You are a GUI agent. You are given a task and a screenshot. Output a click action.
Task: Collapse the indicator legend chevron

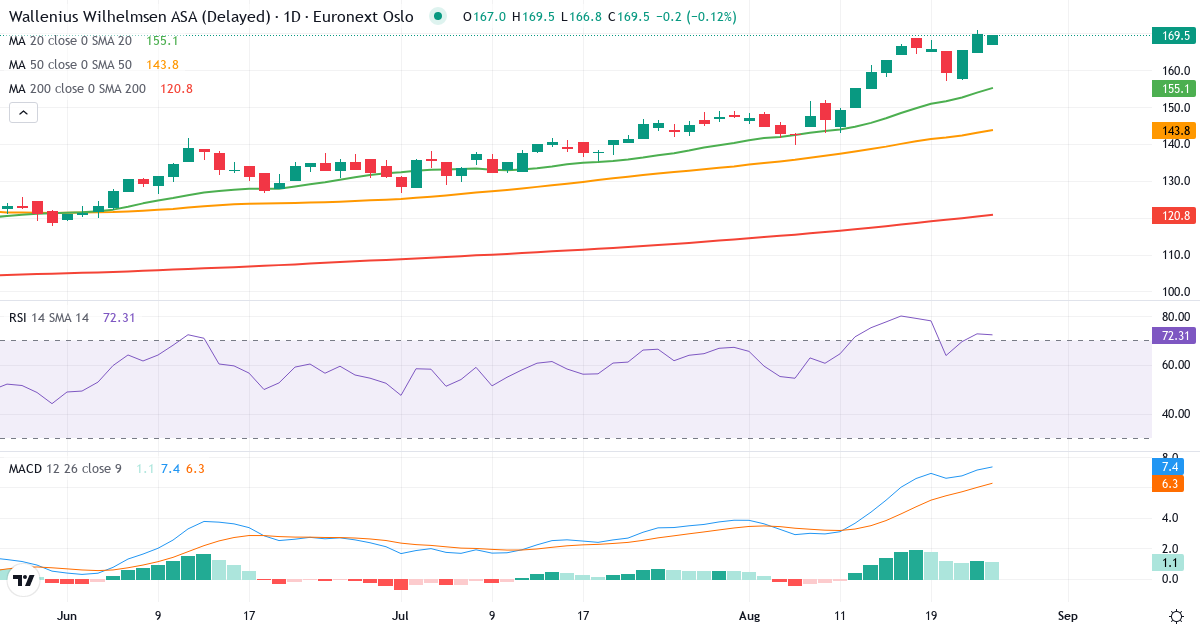[x=23, y=113]
